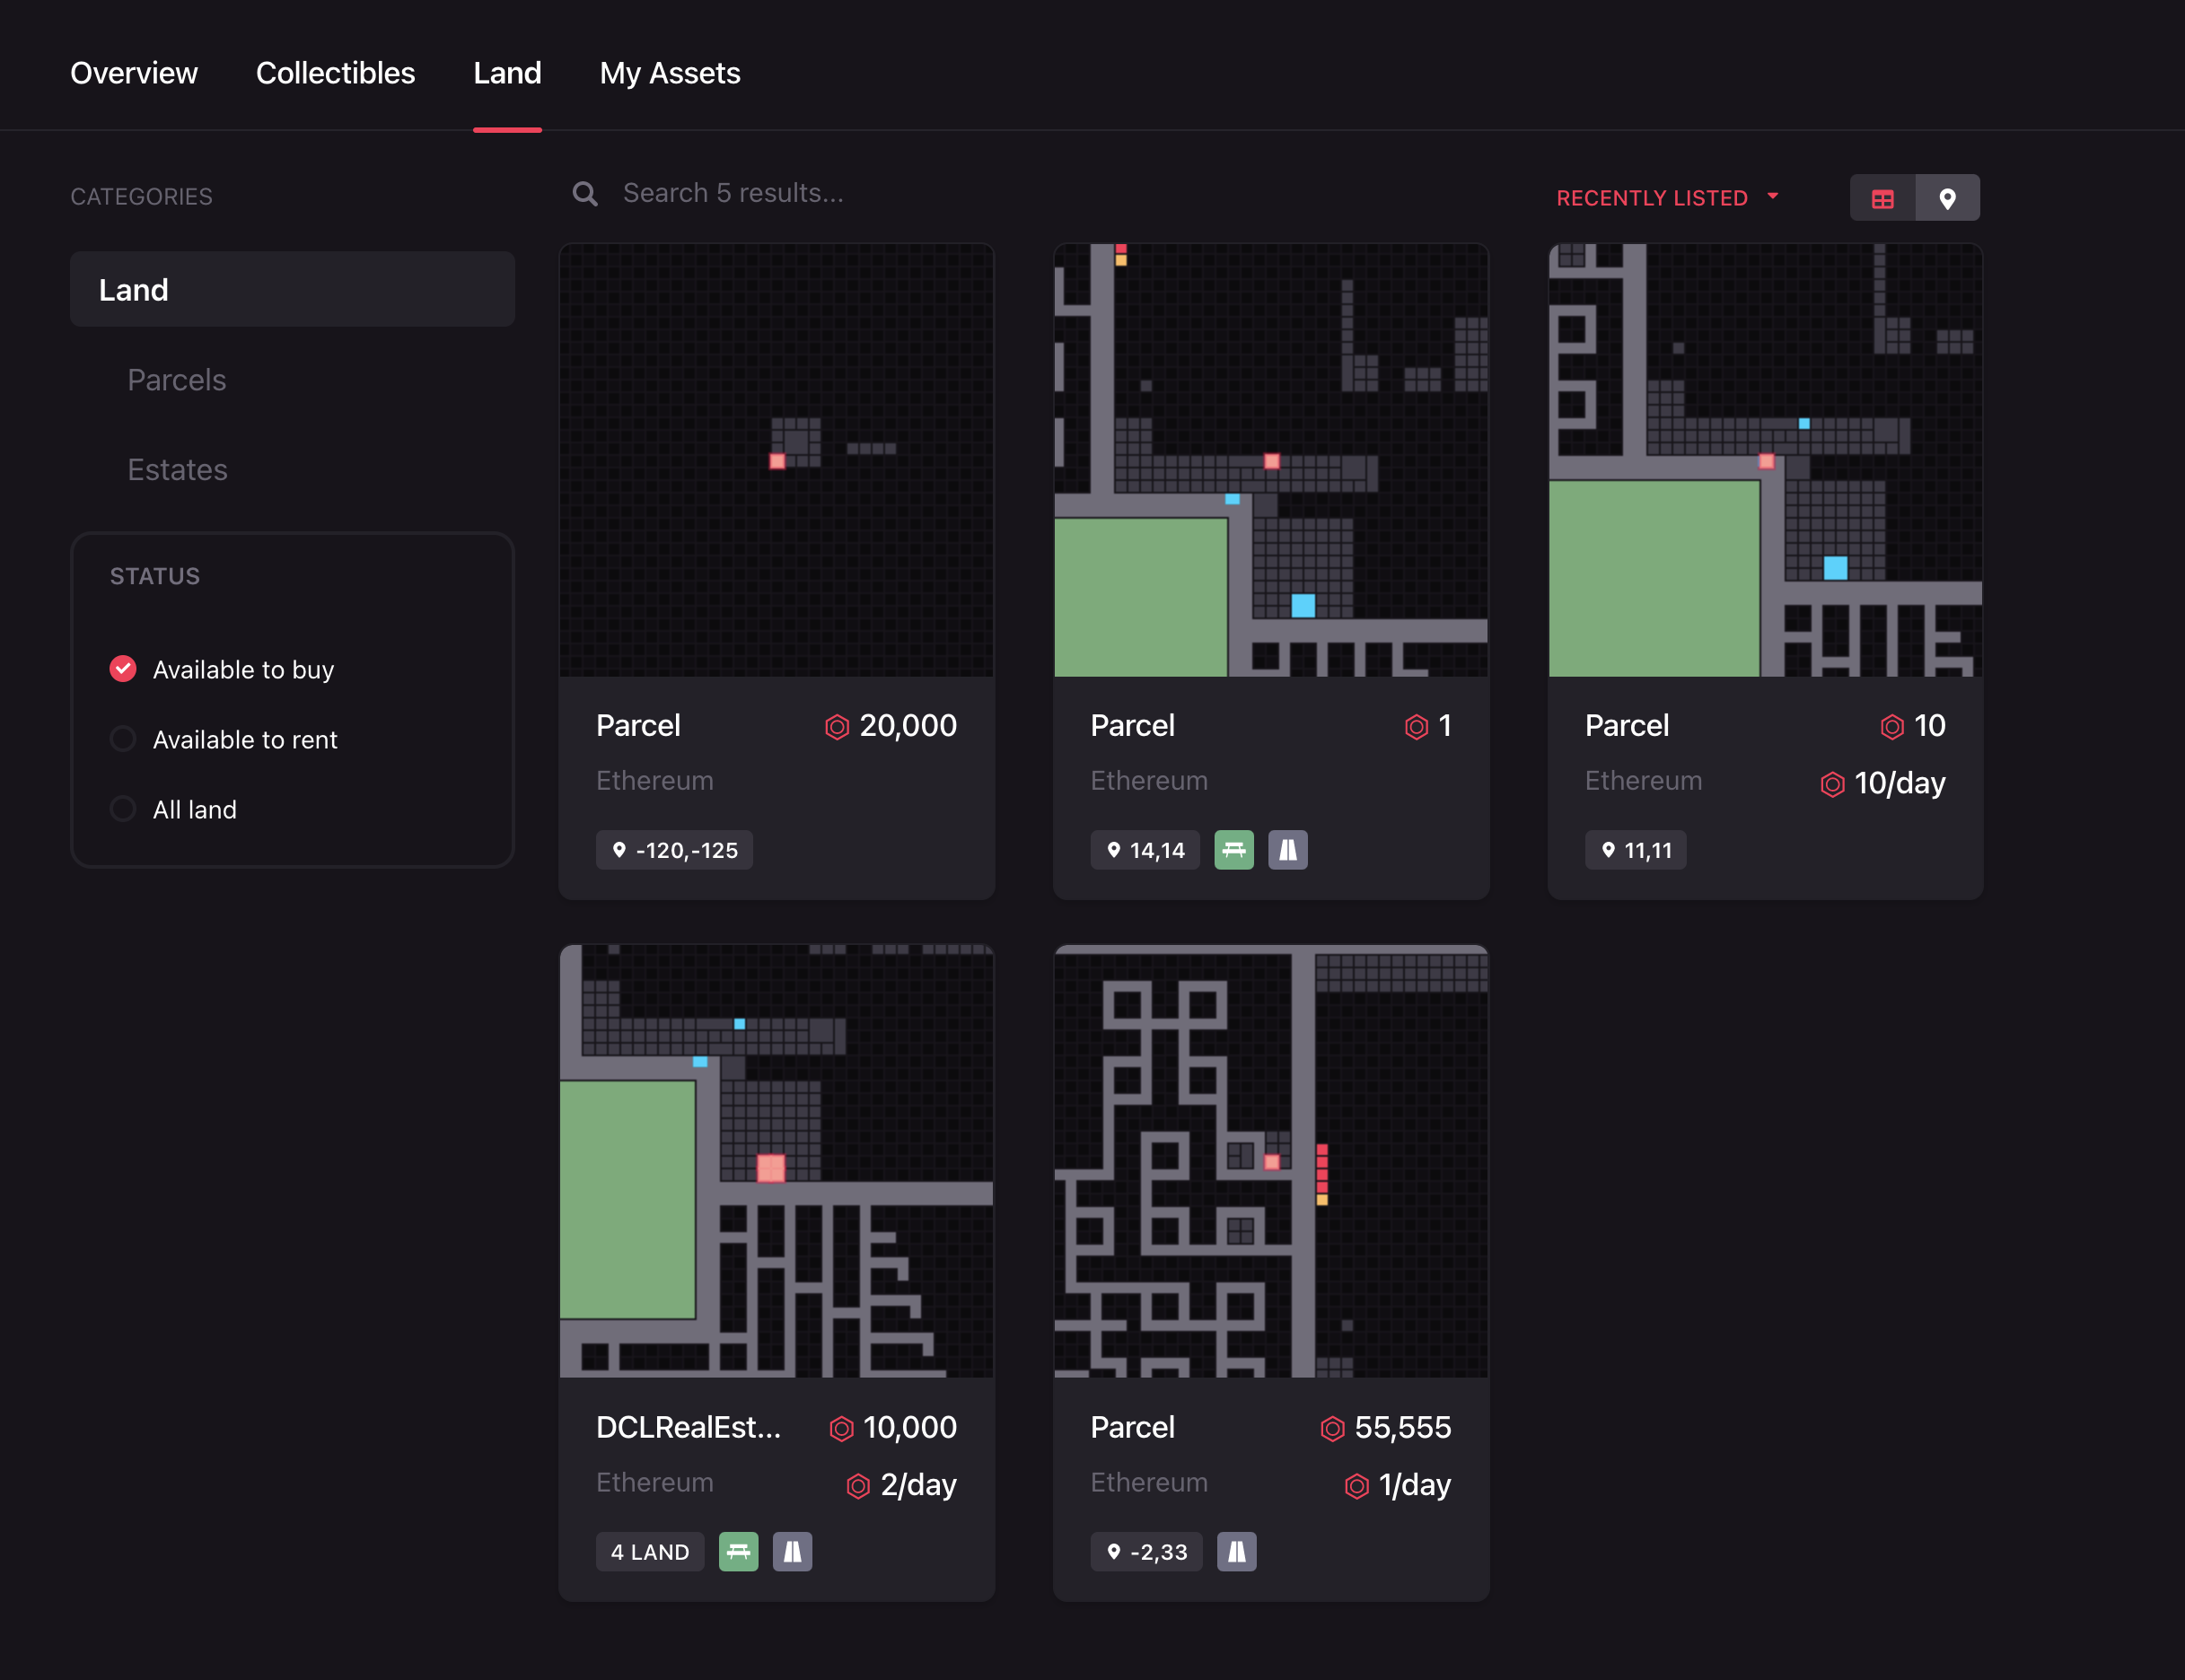Click road badge on 14,14 parcel

tap(1287, 850)
